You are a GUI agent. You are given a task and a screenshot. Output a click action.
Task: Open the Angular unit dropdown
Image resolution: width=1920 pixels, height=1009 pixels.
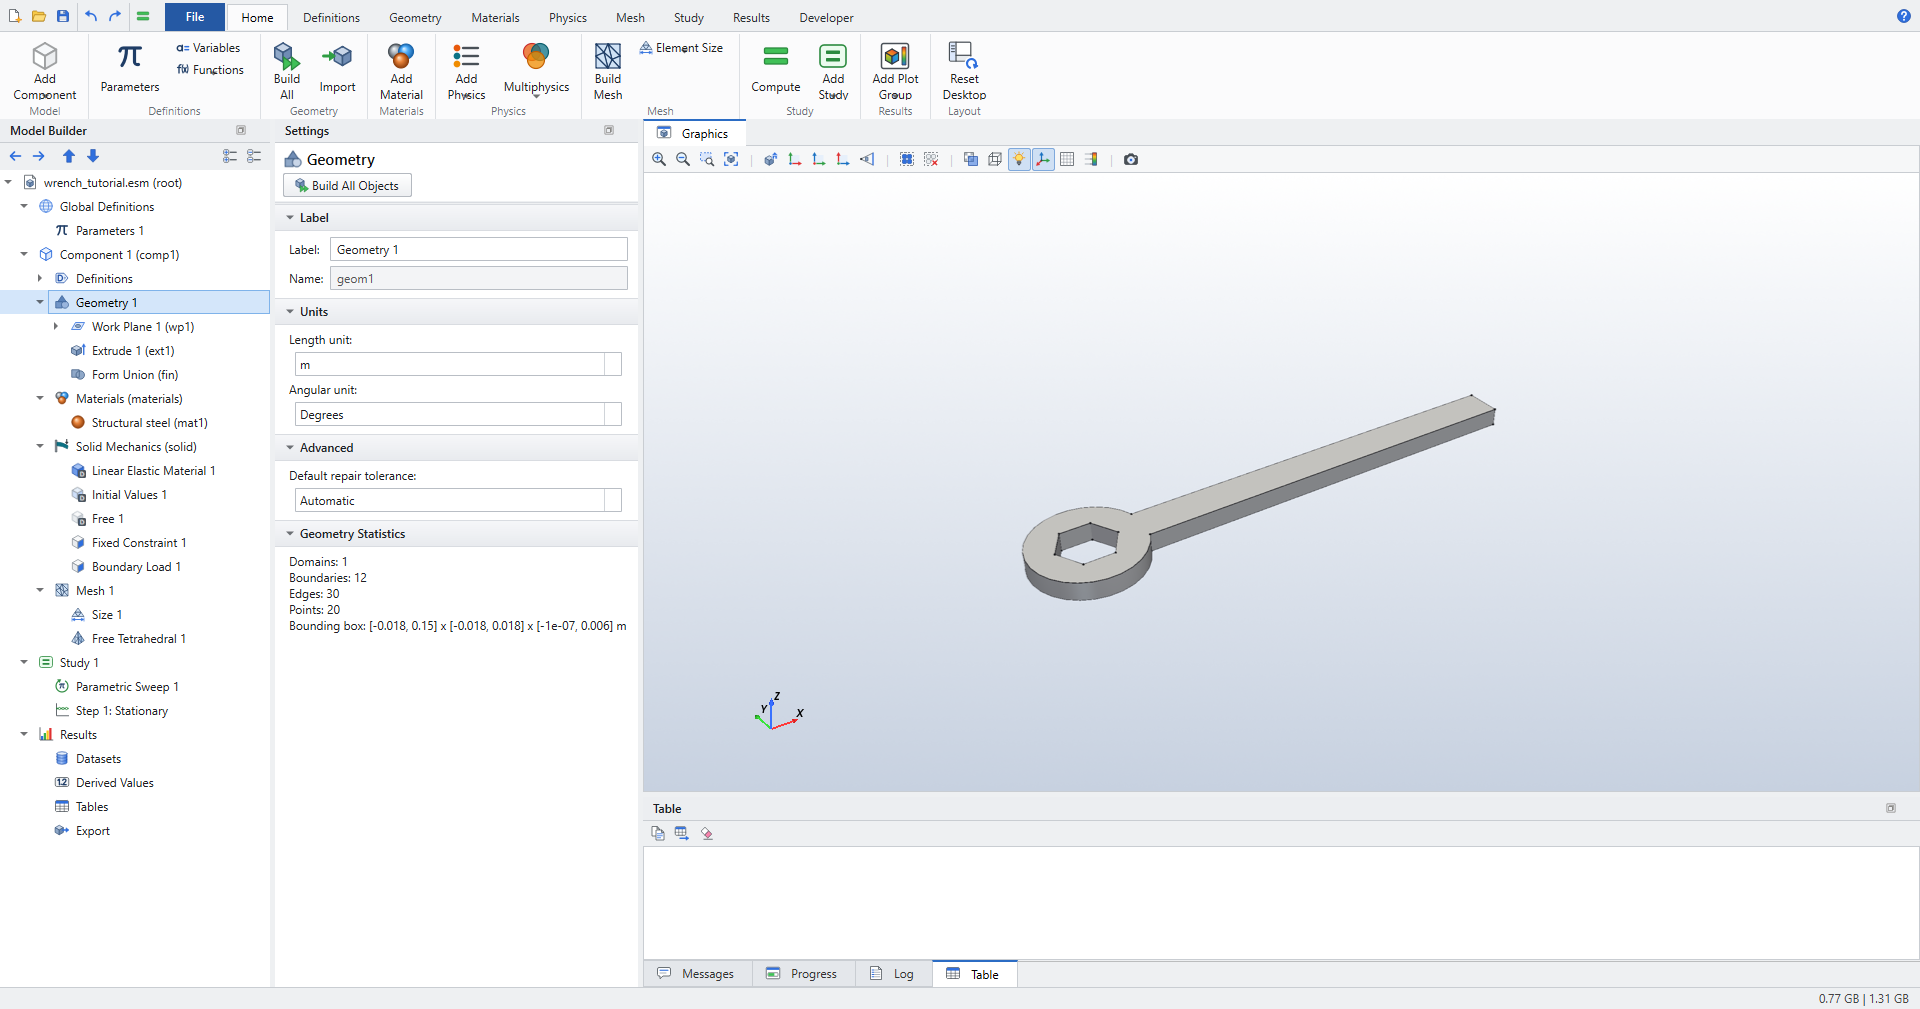tap(613, 415)
